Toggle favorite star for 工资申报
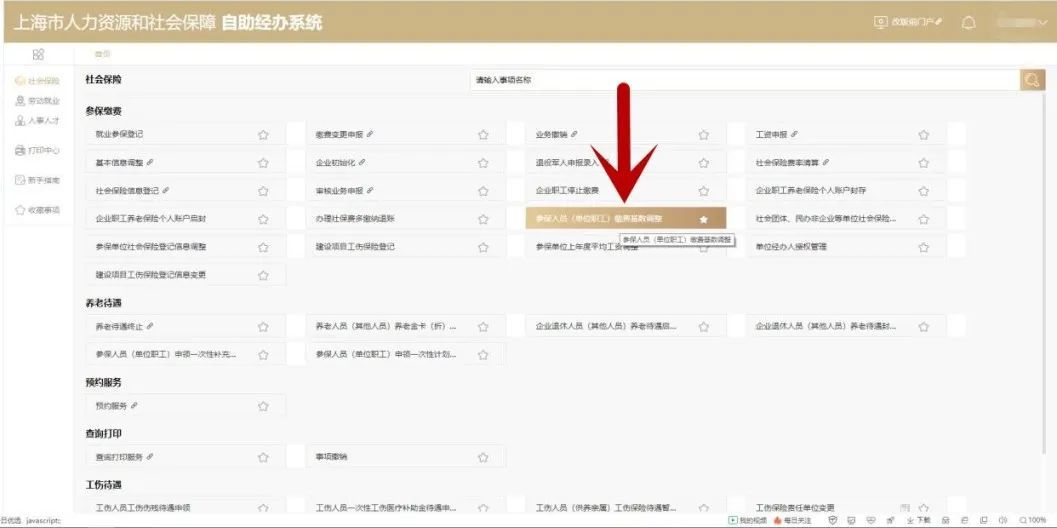 coord(923,134)
